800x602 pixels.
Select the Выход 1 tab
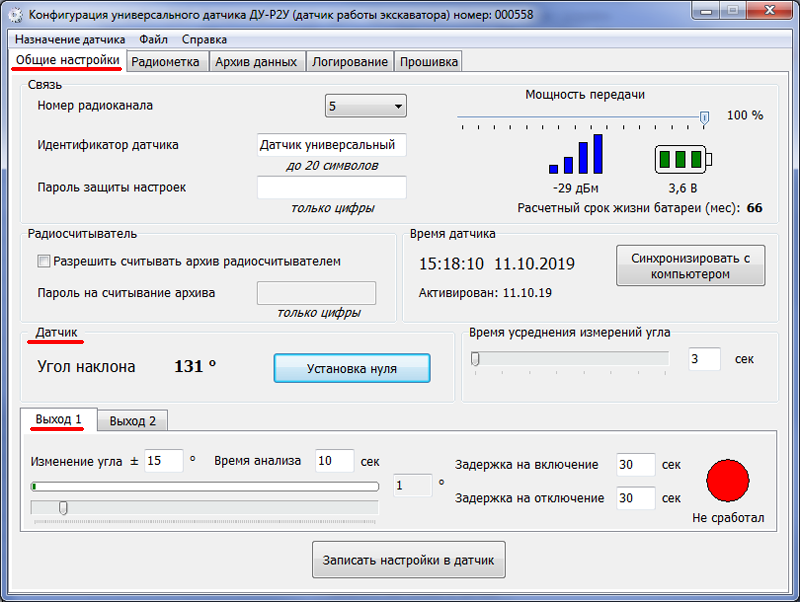(59, 419)
